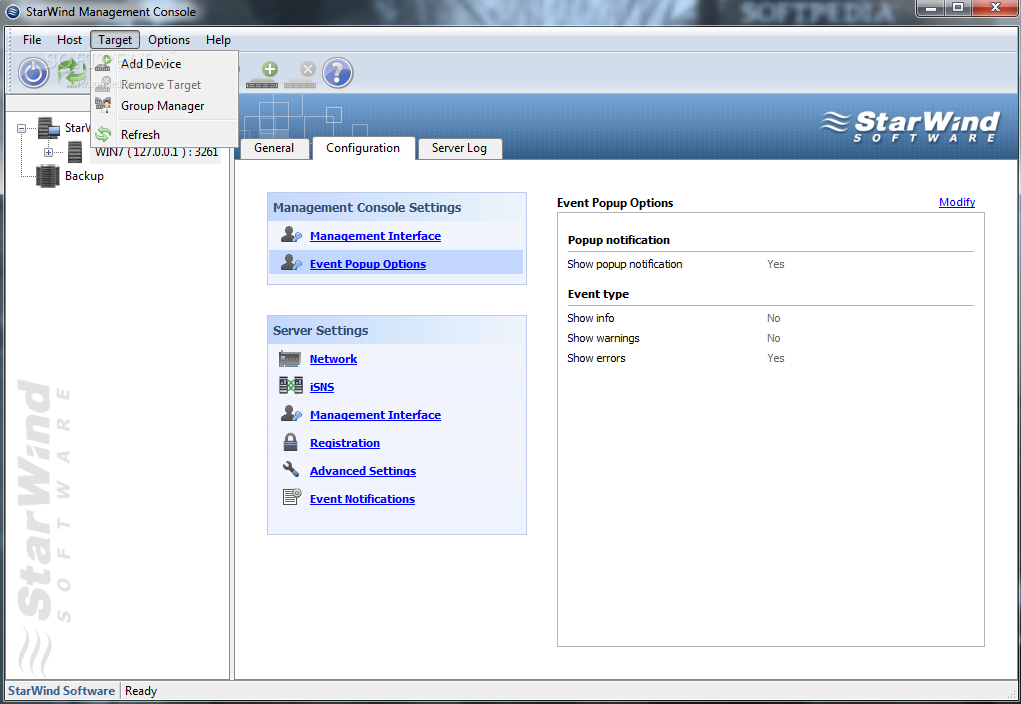Image resolution: width=1021 pixels, height=704 pixels.
Task: Click the StarWind Servers root computer icon
Action: click(49, 128)
